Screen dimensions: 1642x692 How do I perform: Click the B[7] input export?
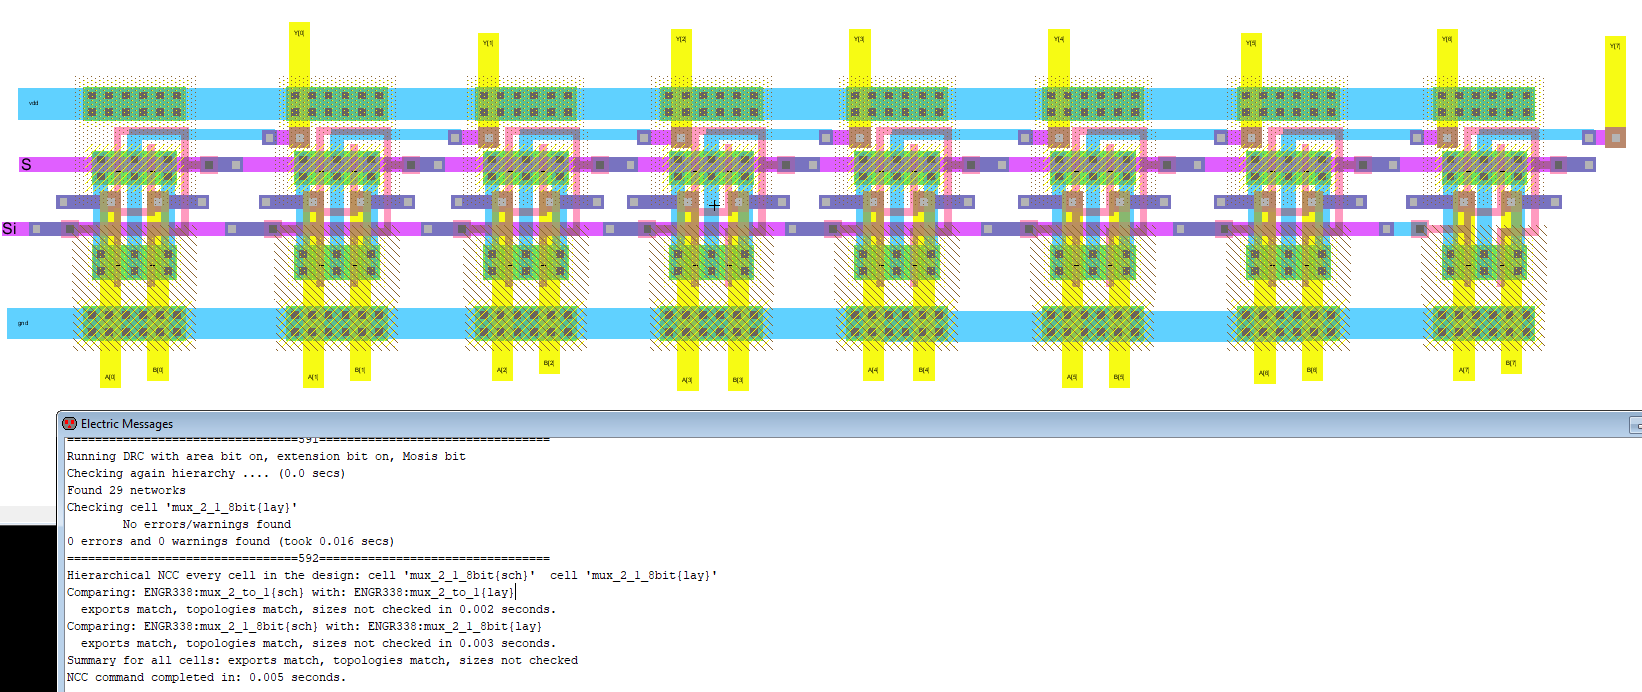1510,363
